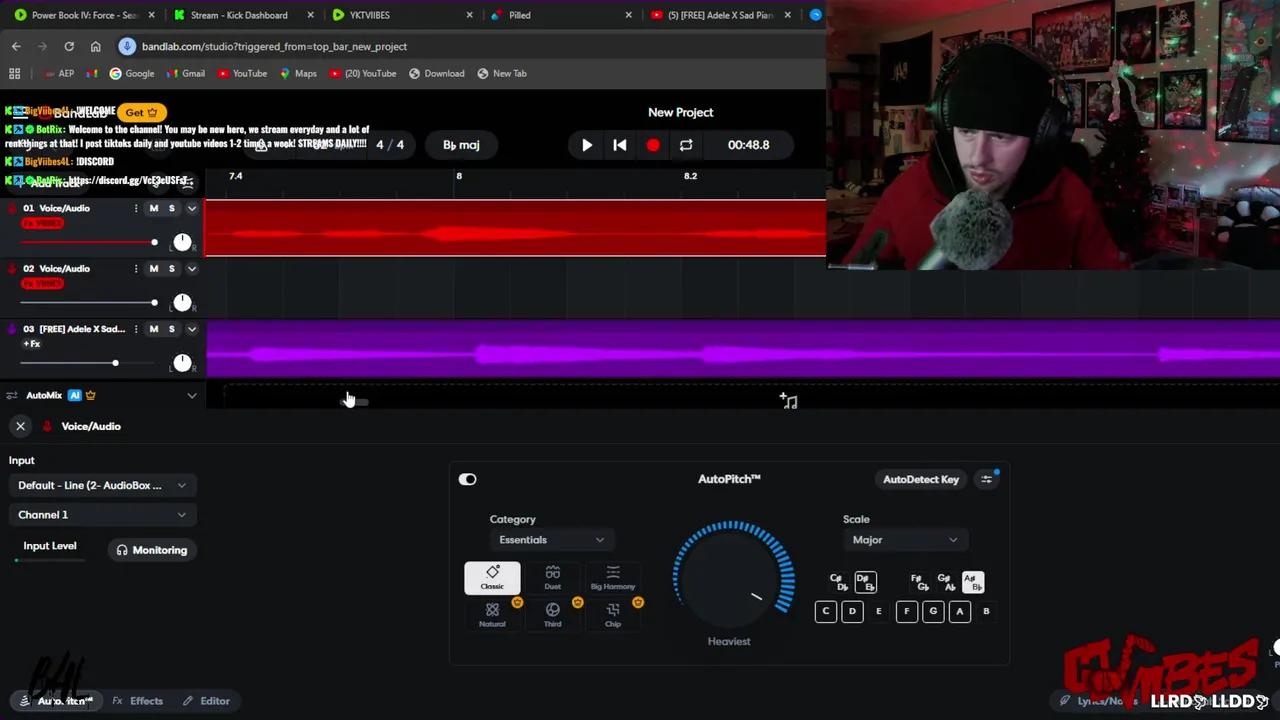This screenshot has height=720, width=1280.
Task: Click the AutoDetect Key button
Action: (x=920, y=479)
